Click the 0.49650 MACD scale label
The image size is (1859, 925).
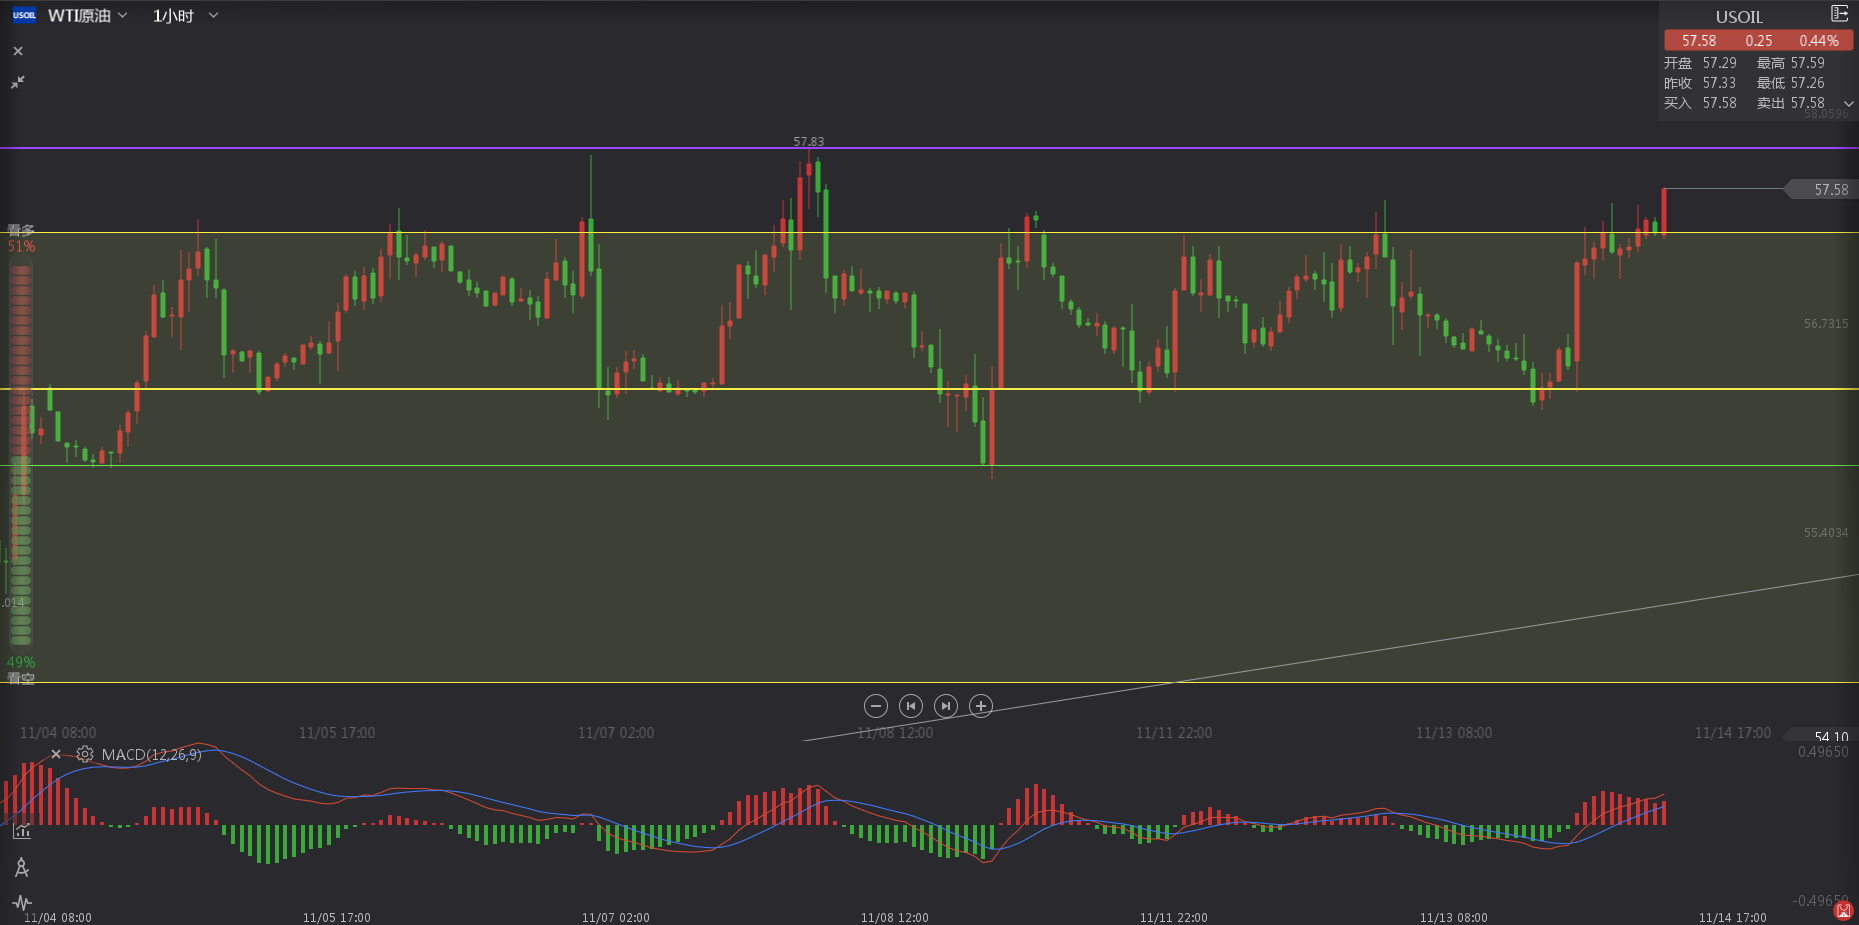click(x=1823, y=752)
